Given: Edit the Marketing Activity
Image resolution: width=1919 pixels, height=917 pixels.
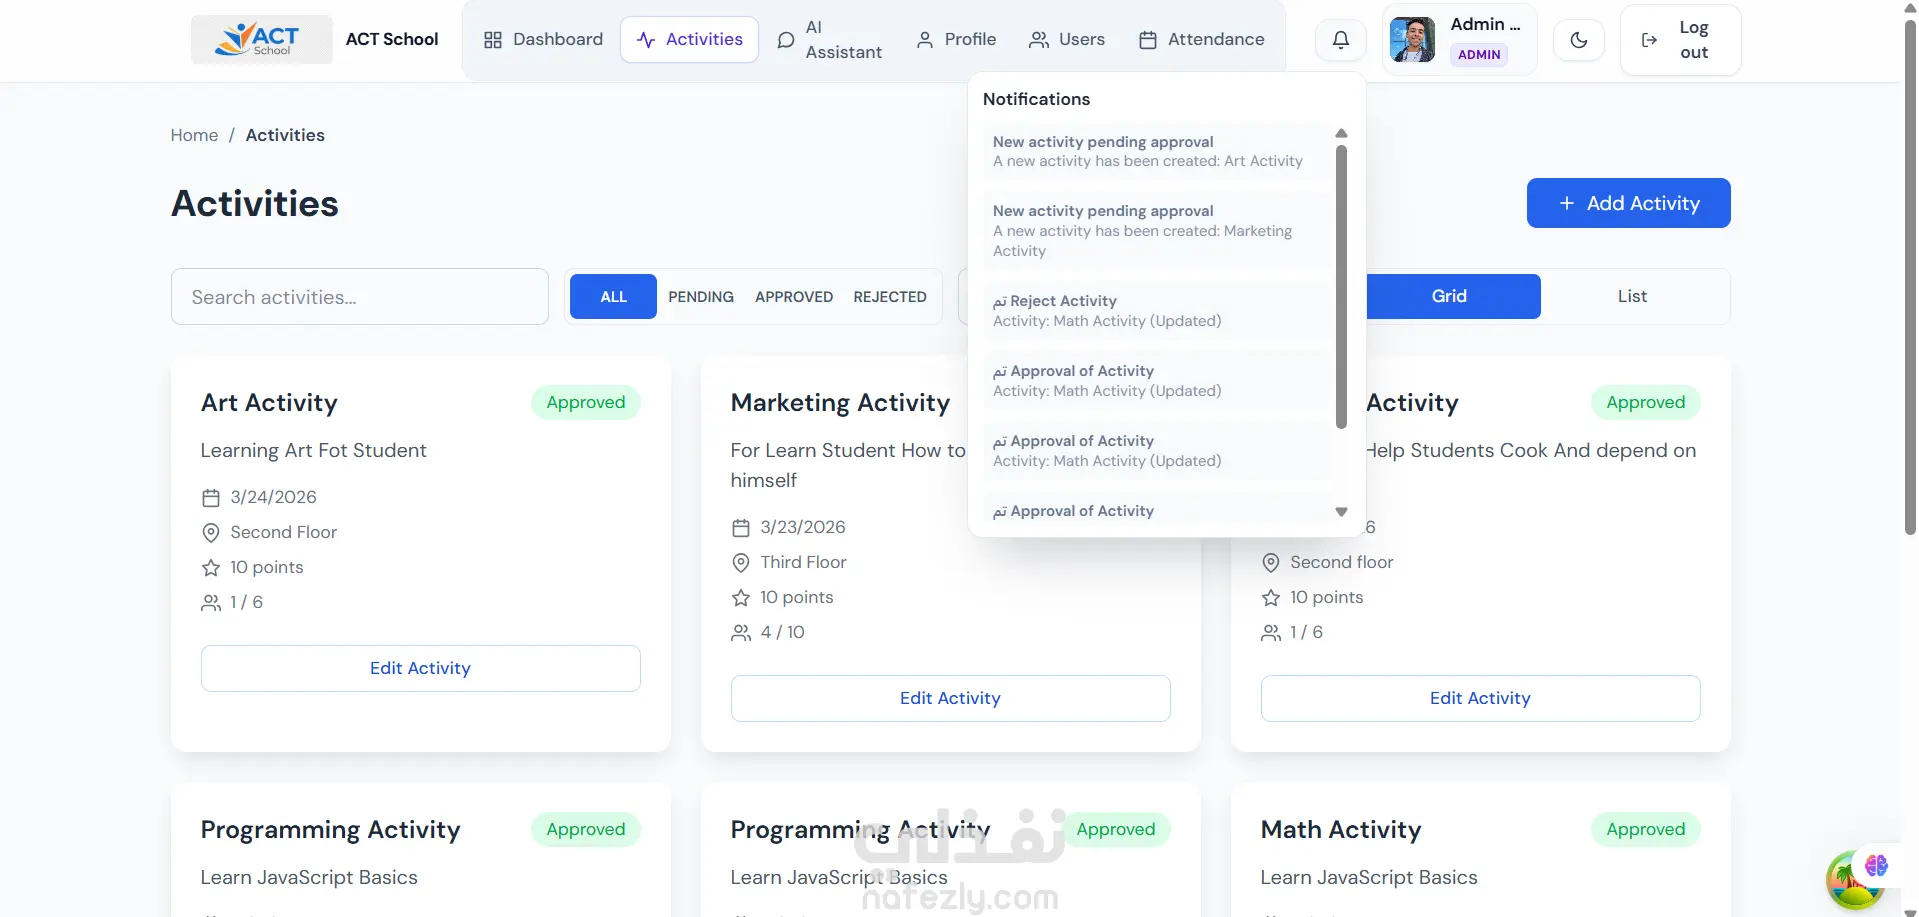Looking at the screenshot, I should coord(951,698).
